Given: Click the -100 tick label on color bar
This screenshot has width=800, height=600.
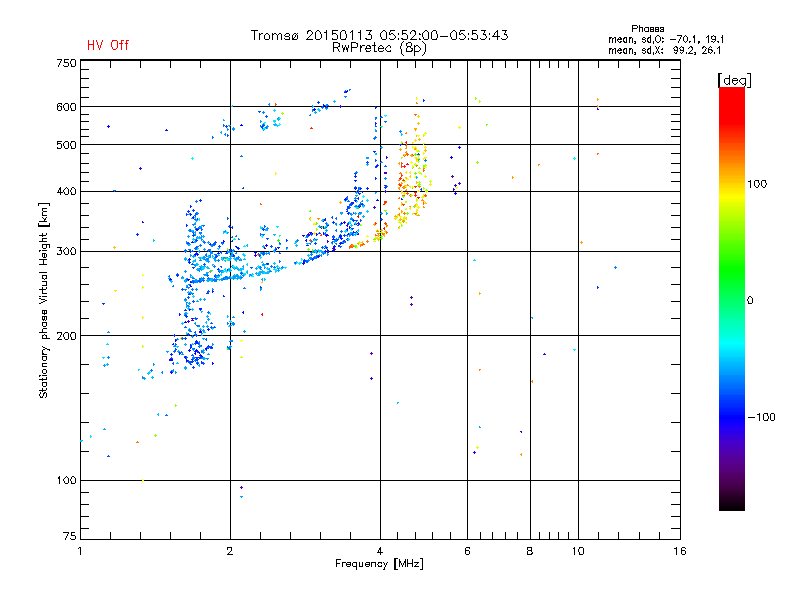Looking at the screenshot, I should tap(760, 416).
